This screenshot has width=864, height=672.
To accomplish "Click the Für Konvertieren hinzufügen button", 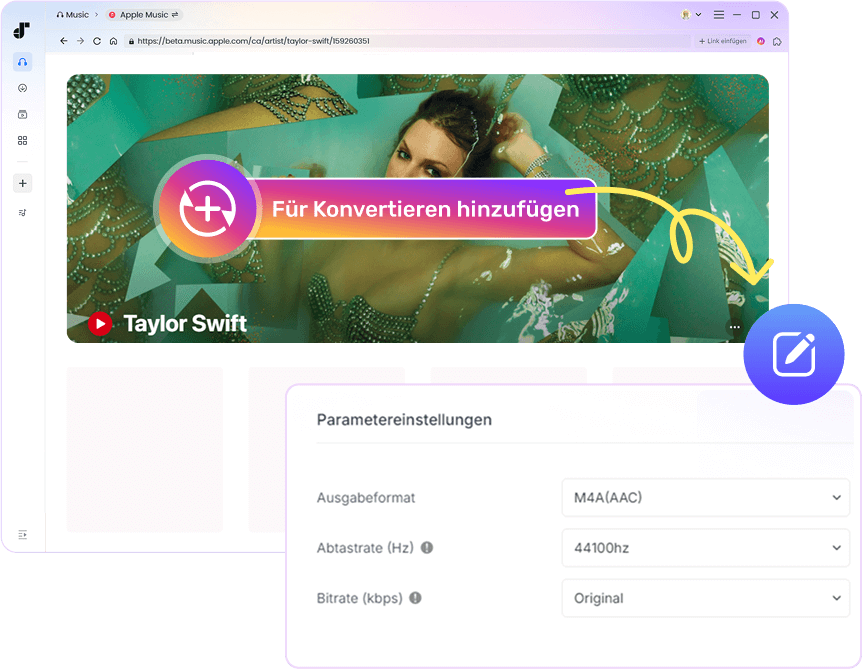I will (x=425, y=208).
